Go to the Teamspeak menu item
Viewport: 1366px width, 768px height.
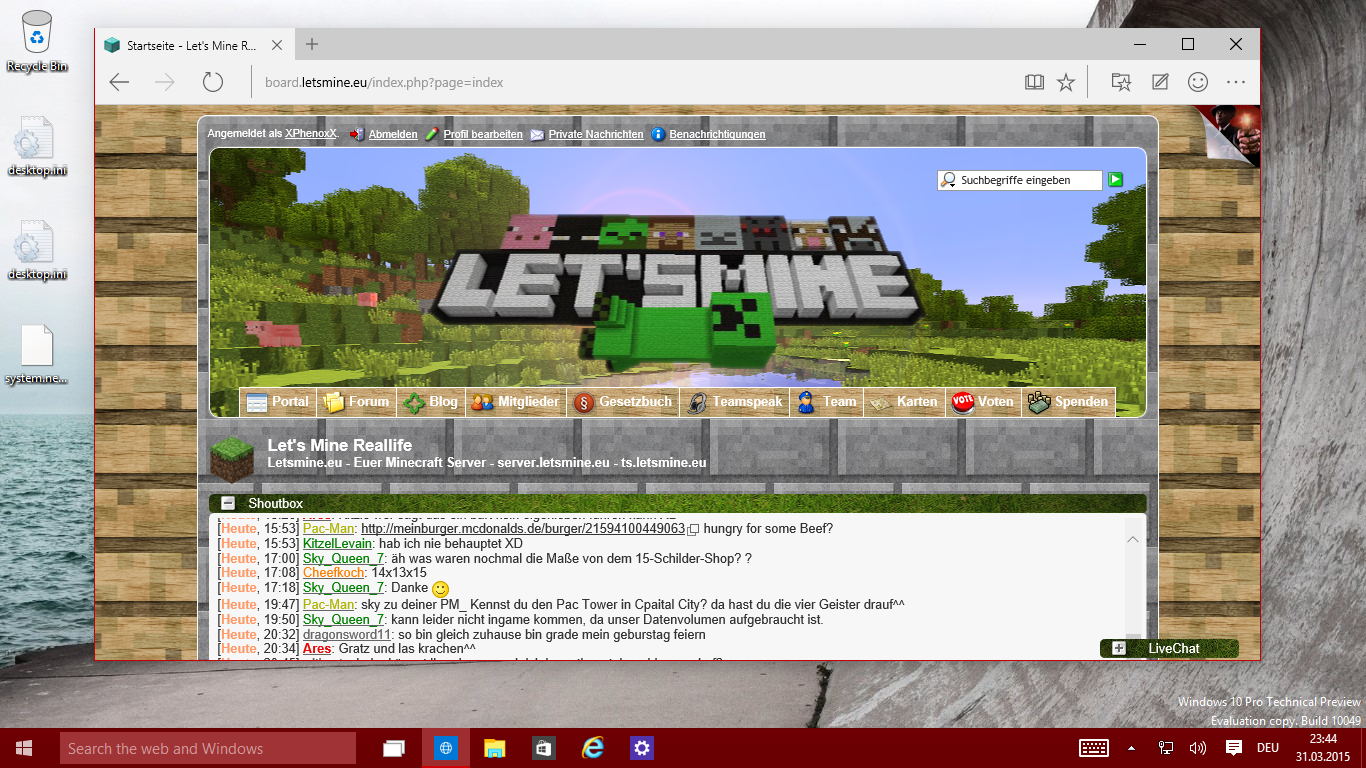click(x=735, y=402)
